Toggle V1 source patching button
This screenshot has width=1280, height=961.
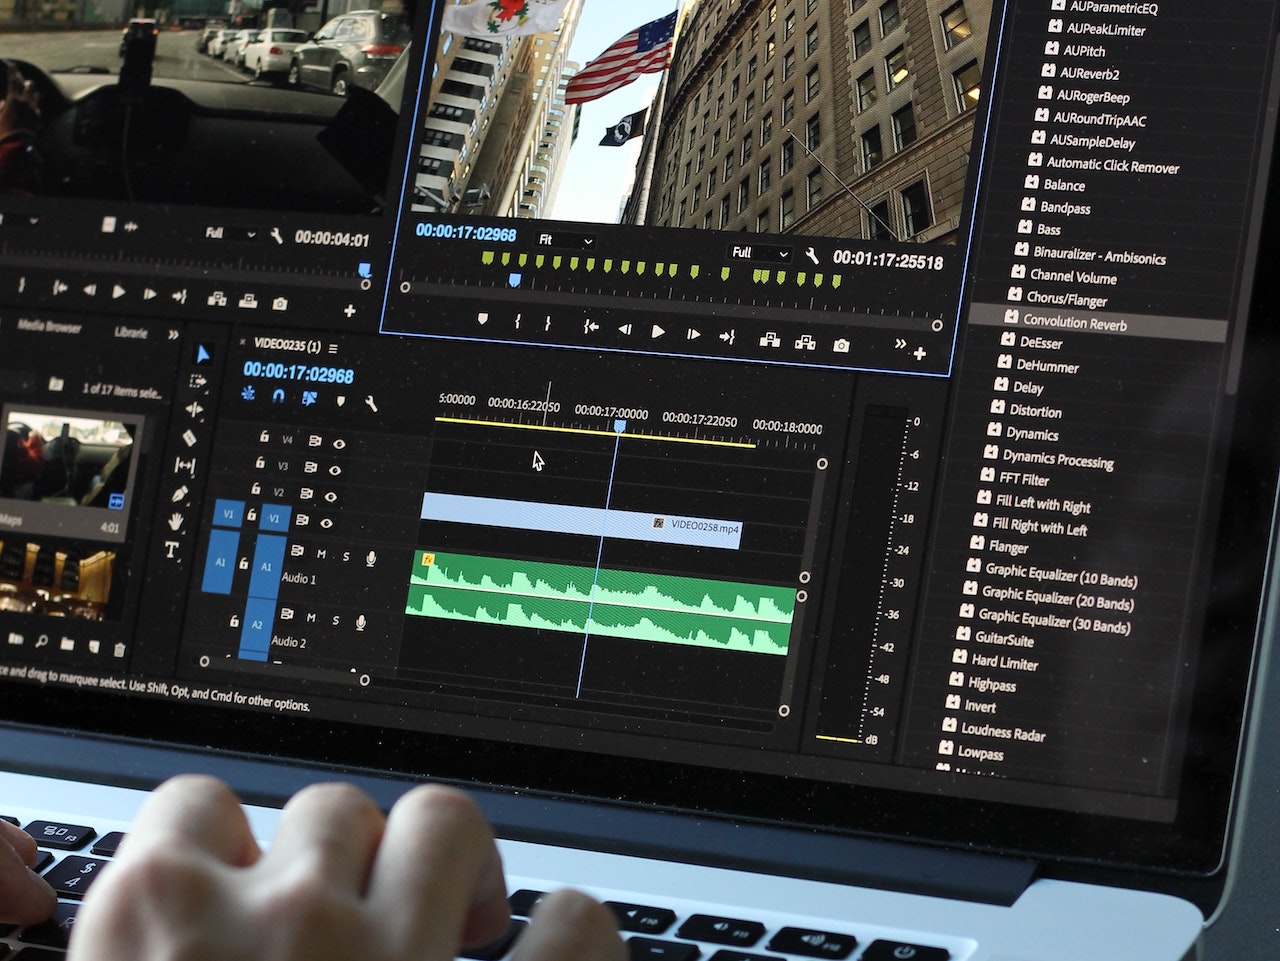pos(228,513)
